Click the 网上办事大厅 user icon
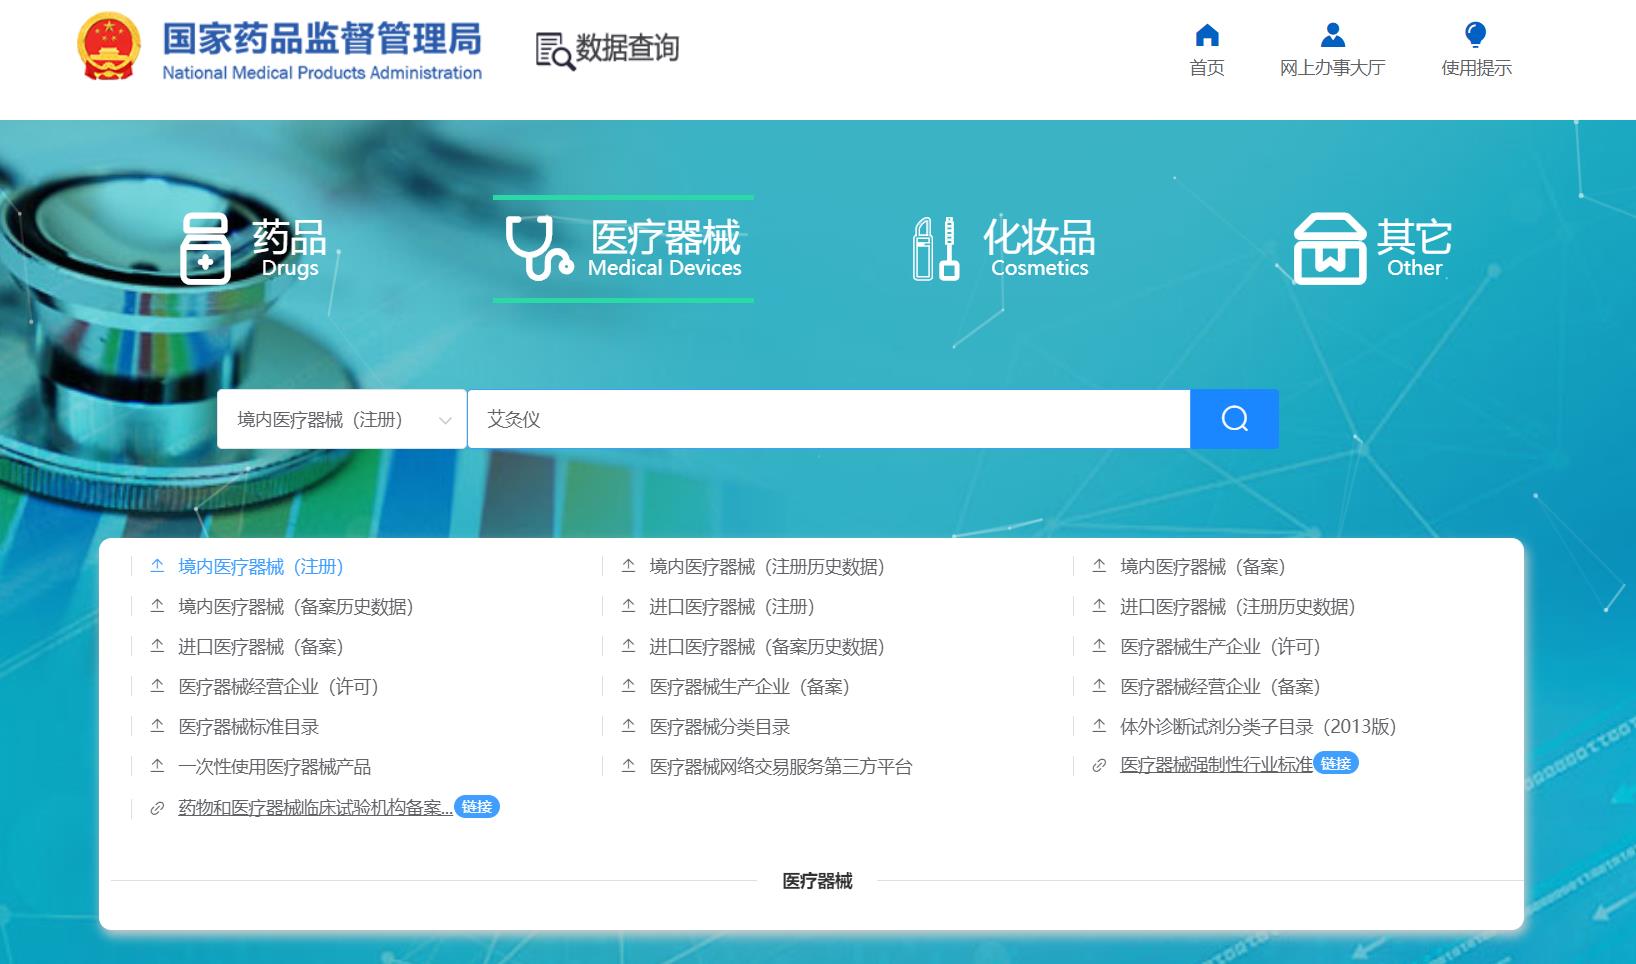The width and height of the screenshot is (1636, 964). (x=1331, y=35)
